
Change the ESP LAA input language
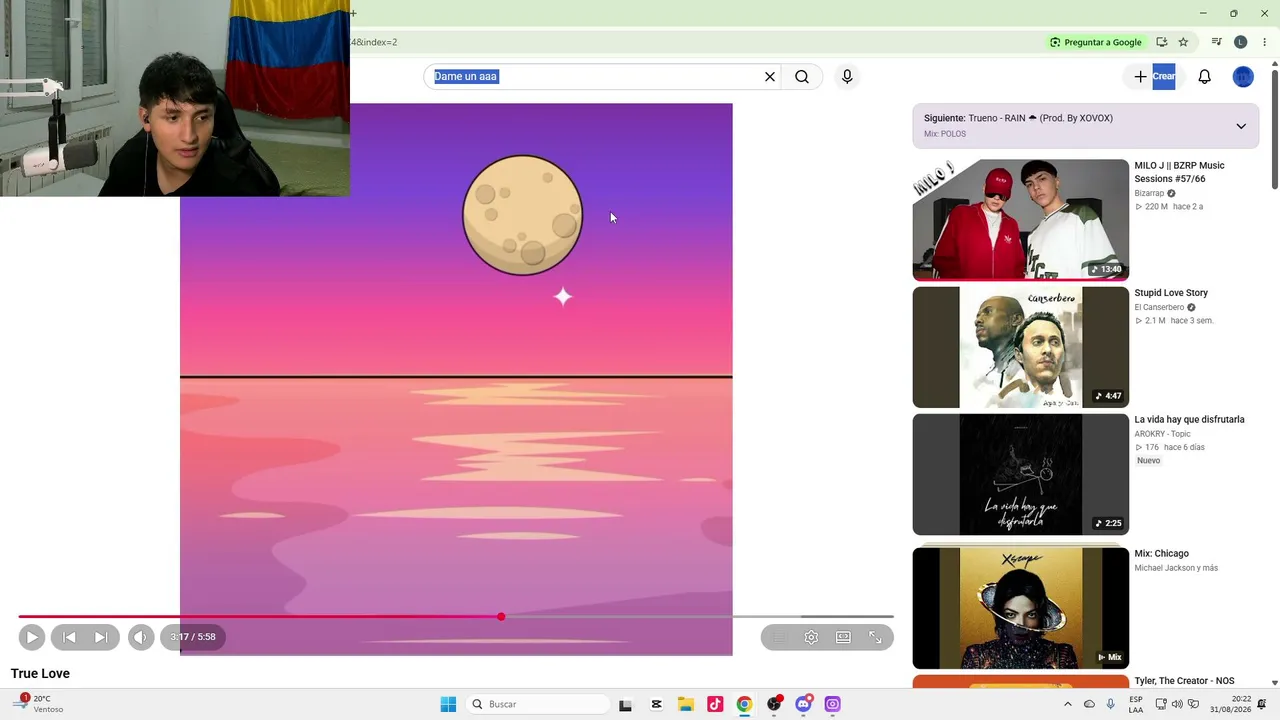1136,704
